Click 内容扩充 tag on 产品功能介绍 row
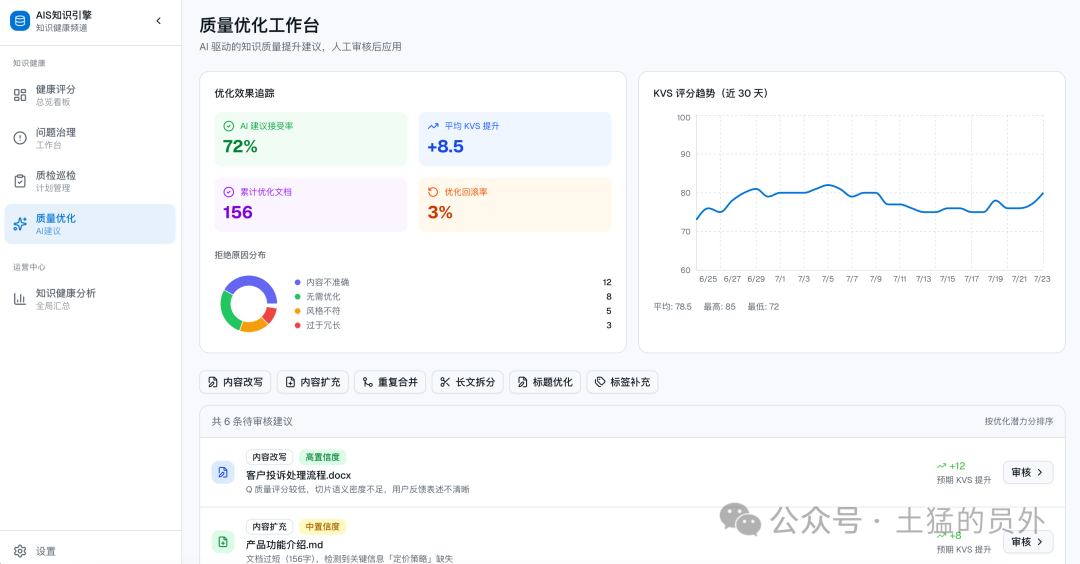 point(269,527)
